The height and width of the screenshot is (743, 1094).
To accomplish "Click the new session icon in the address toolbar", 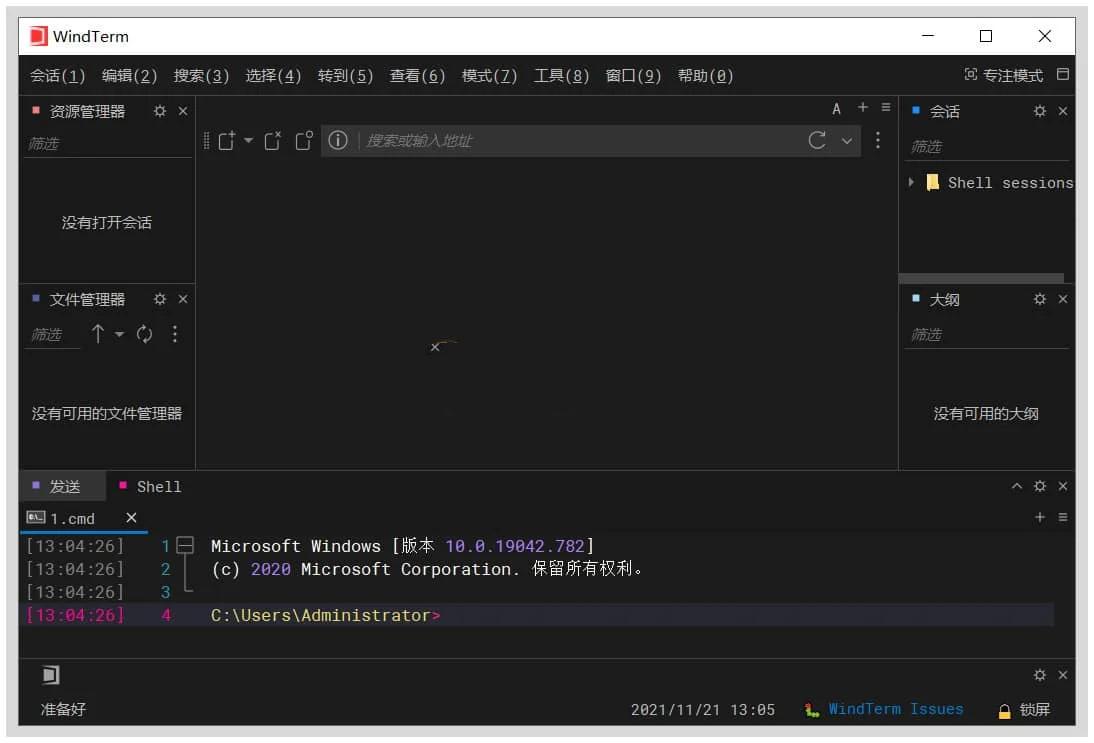I will point(227,141).
